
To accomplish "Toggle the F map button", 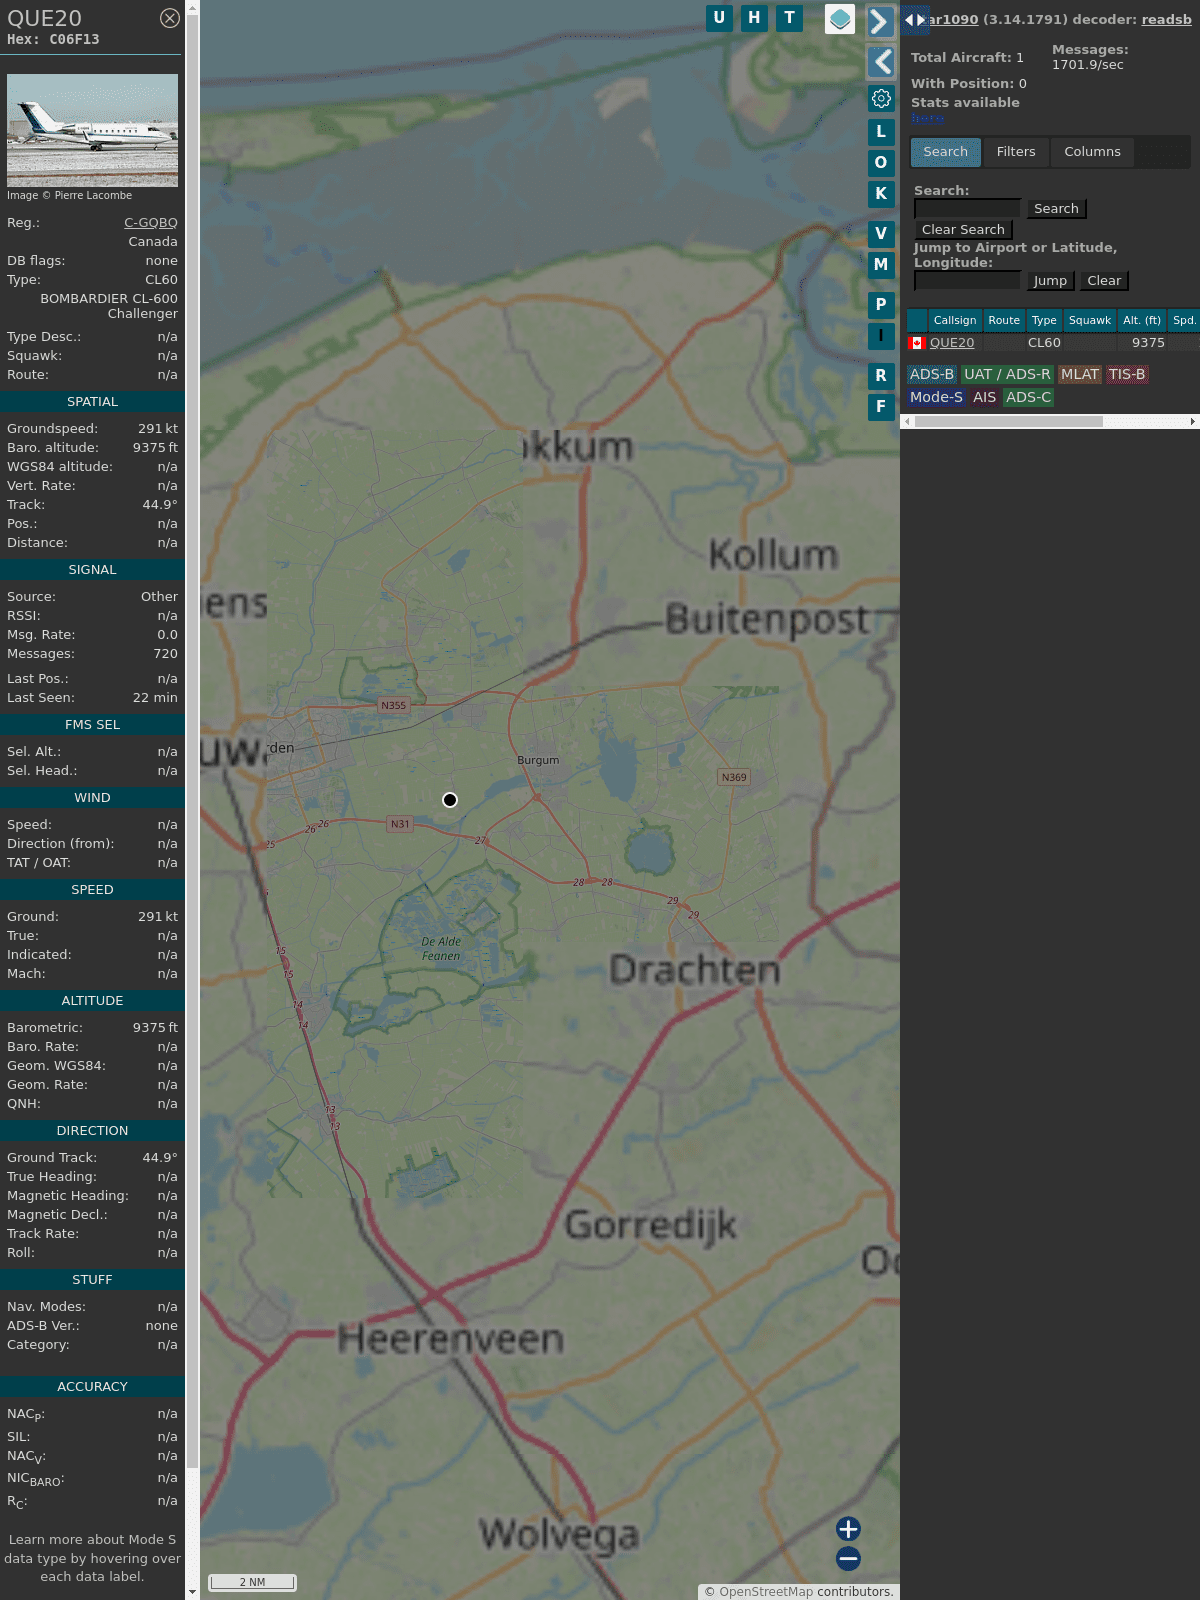I will point(881,407).
